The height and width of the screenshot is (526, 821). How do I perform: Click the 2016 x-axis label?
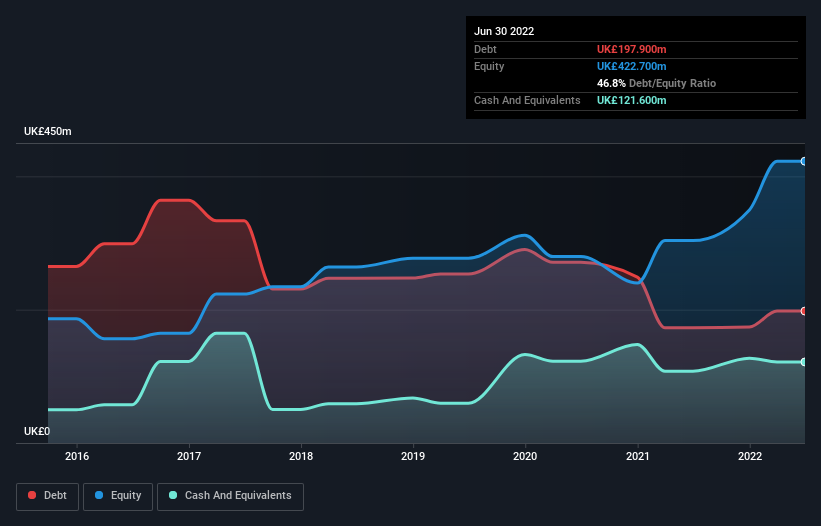pyautogui.click(x=77, y=456)
